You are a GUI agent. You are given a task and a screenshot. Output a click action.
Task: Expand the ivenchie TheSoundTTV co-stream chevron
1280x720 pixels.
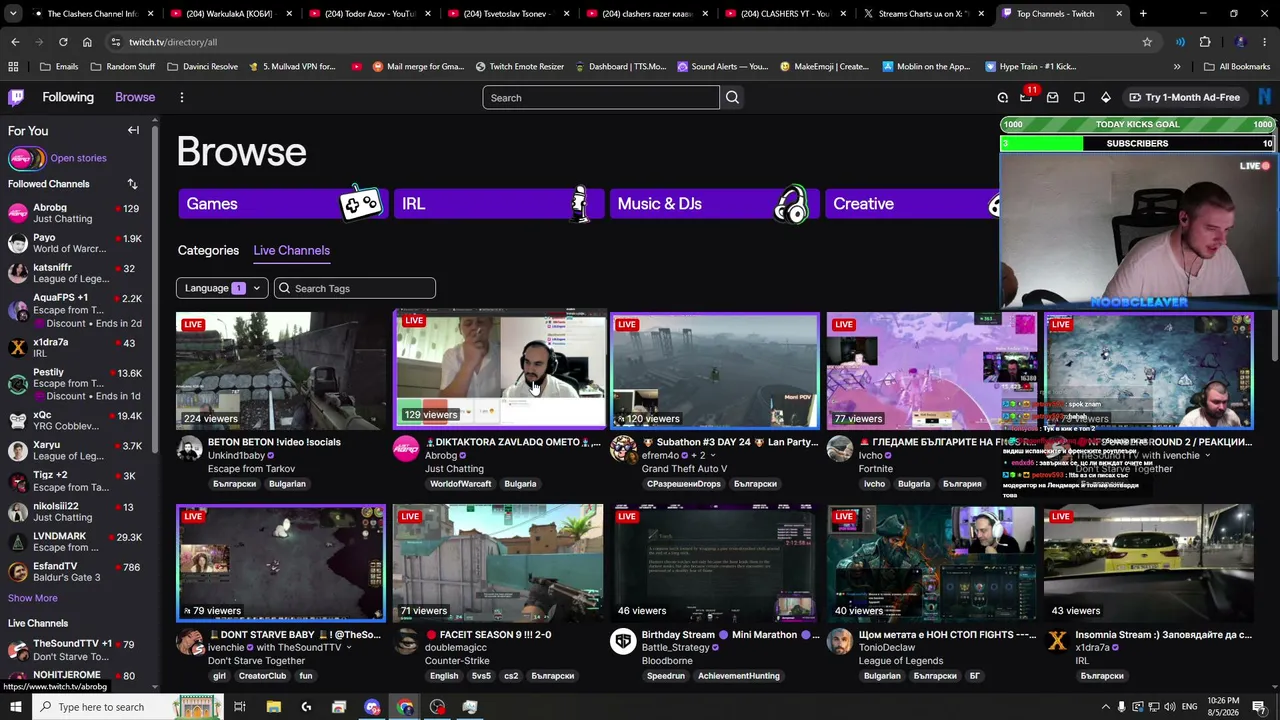coord(348,648)
